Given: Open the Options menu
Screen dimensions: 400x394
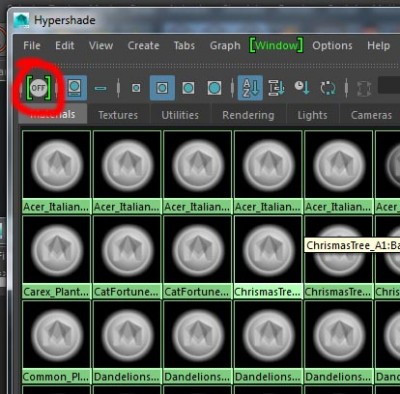Looking at the screenshot, I should [332, 45].
